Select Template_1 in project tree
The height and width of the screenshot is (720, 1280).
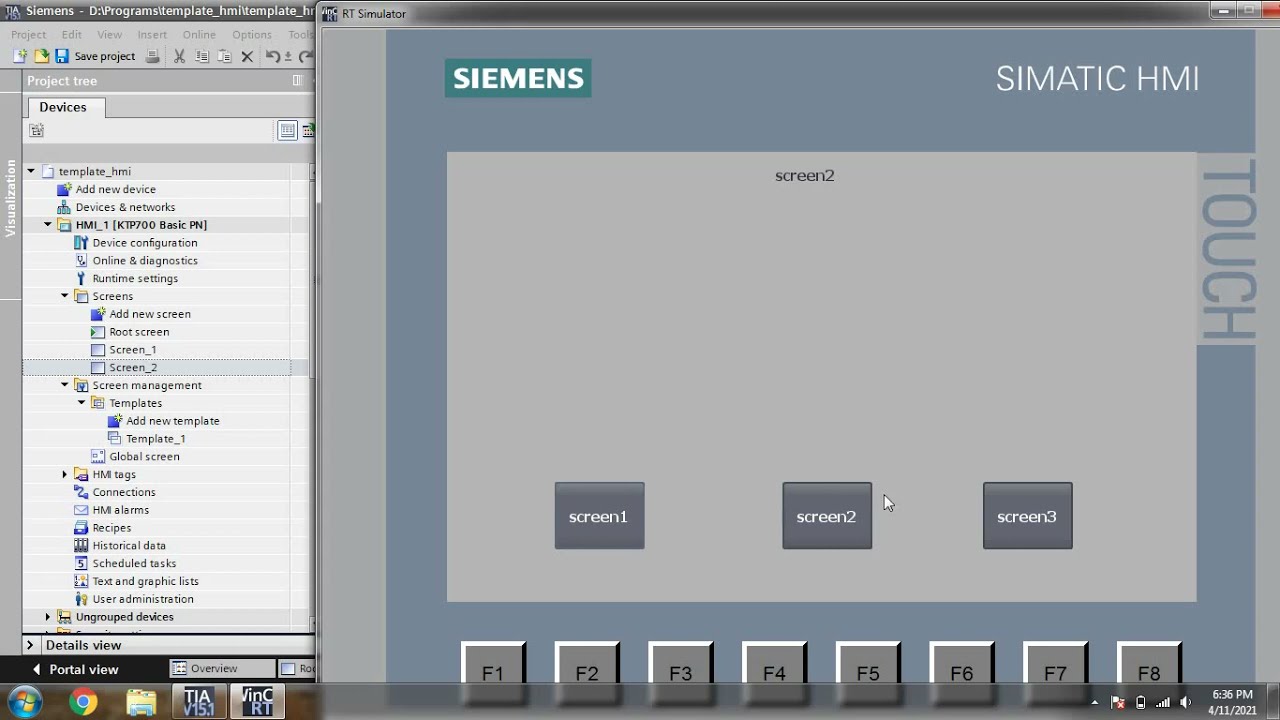tap(156, 439)
